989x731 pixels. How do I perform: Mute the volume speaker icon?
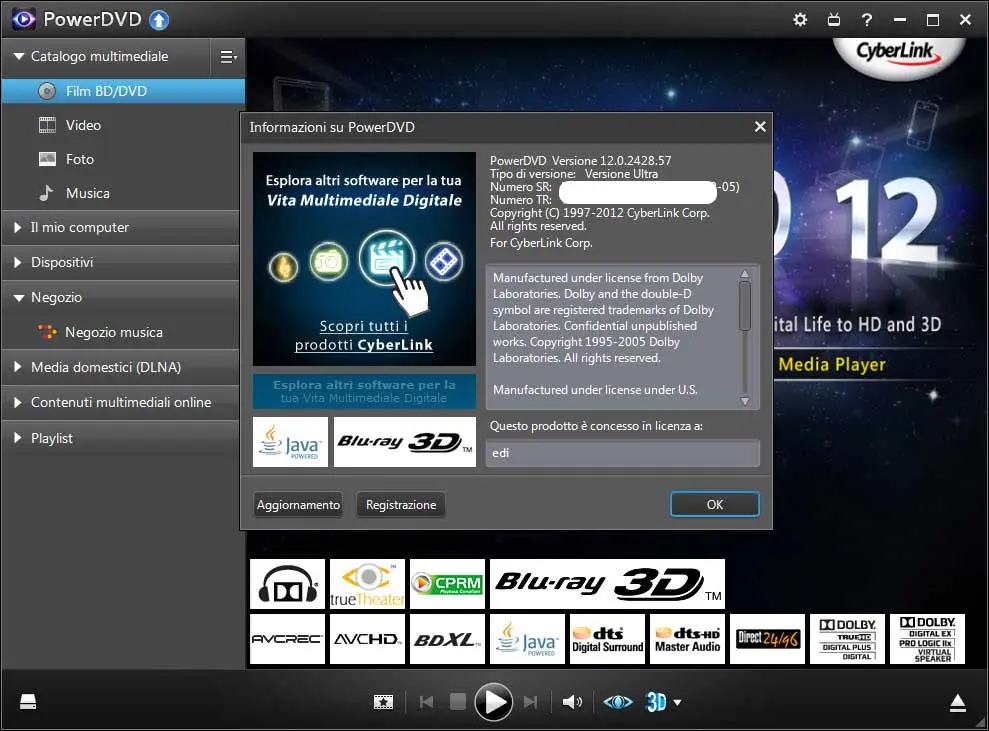tap(572, 702)
